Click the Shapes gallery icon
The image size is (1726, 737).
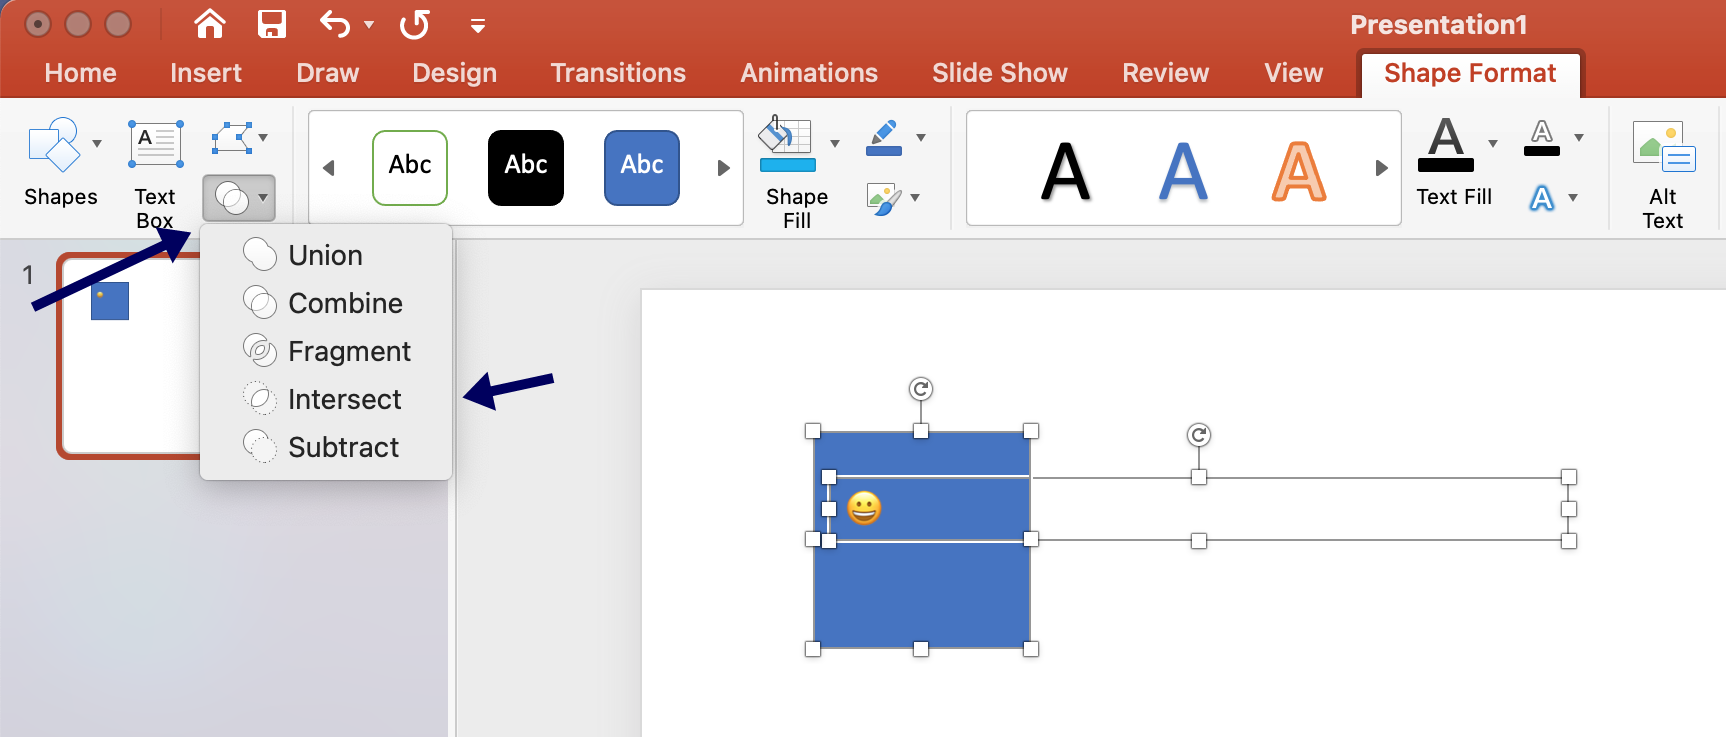click(55, 145)
